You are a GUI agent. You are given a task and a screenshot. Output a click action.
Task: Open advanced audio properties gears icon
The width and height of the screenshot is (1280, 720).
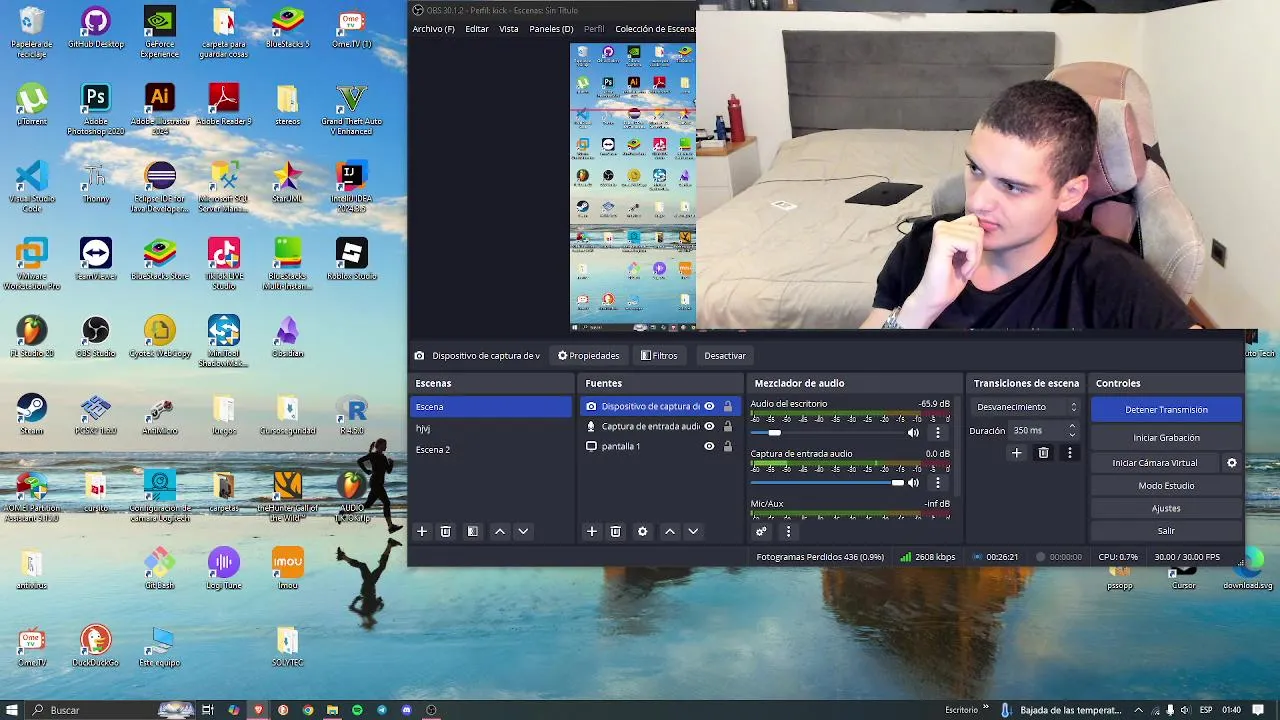(761, 532)
